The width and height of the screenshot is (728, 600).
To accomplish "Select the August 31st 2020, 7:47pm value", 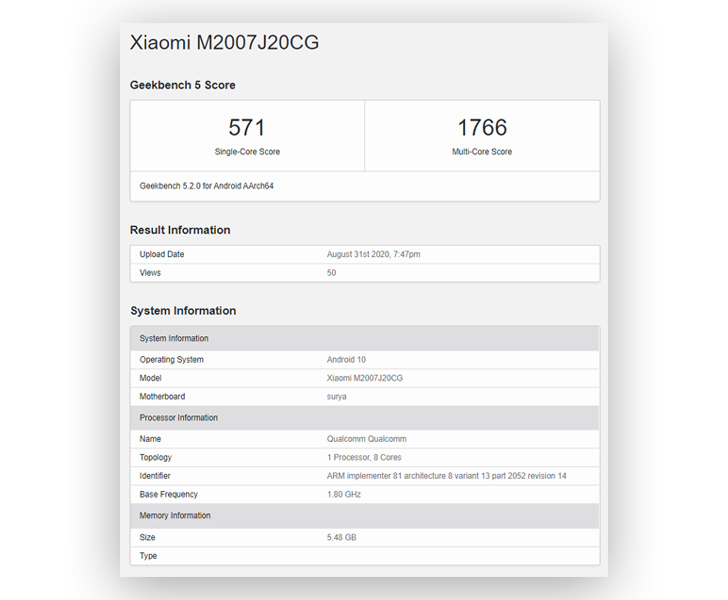I will tap(373, 254).
